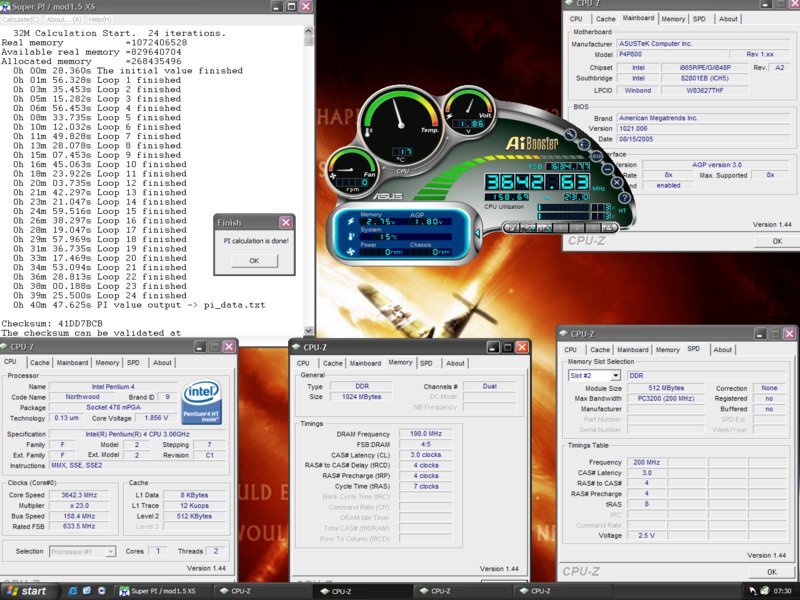
Task: Select the SPD tab in the Timings CPU-Z window
Action: pyautogui.click(x=426, y=363)
